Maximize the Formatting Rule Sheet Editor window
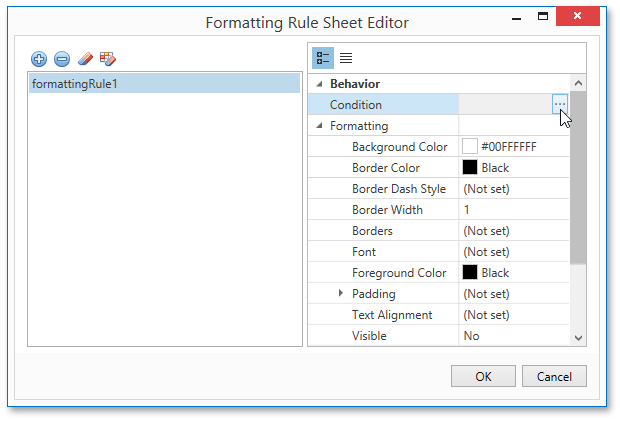The width and height of the screenshot is (620, 421). [x=543, y=16]
